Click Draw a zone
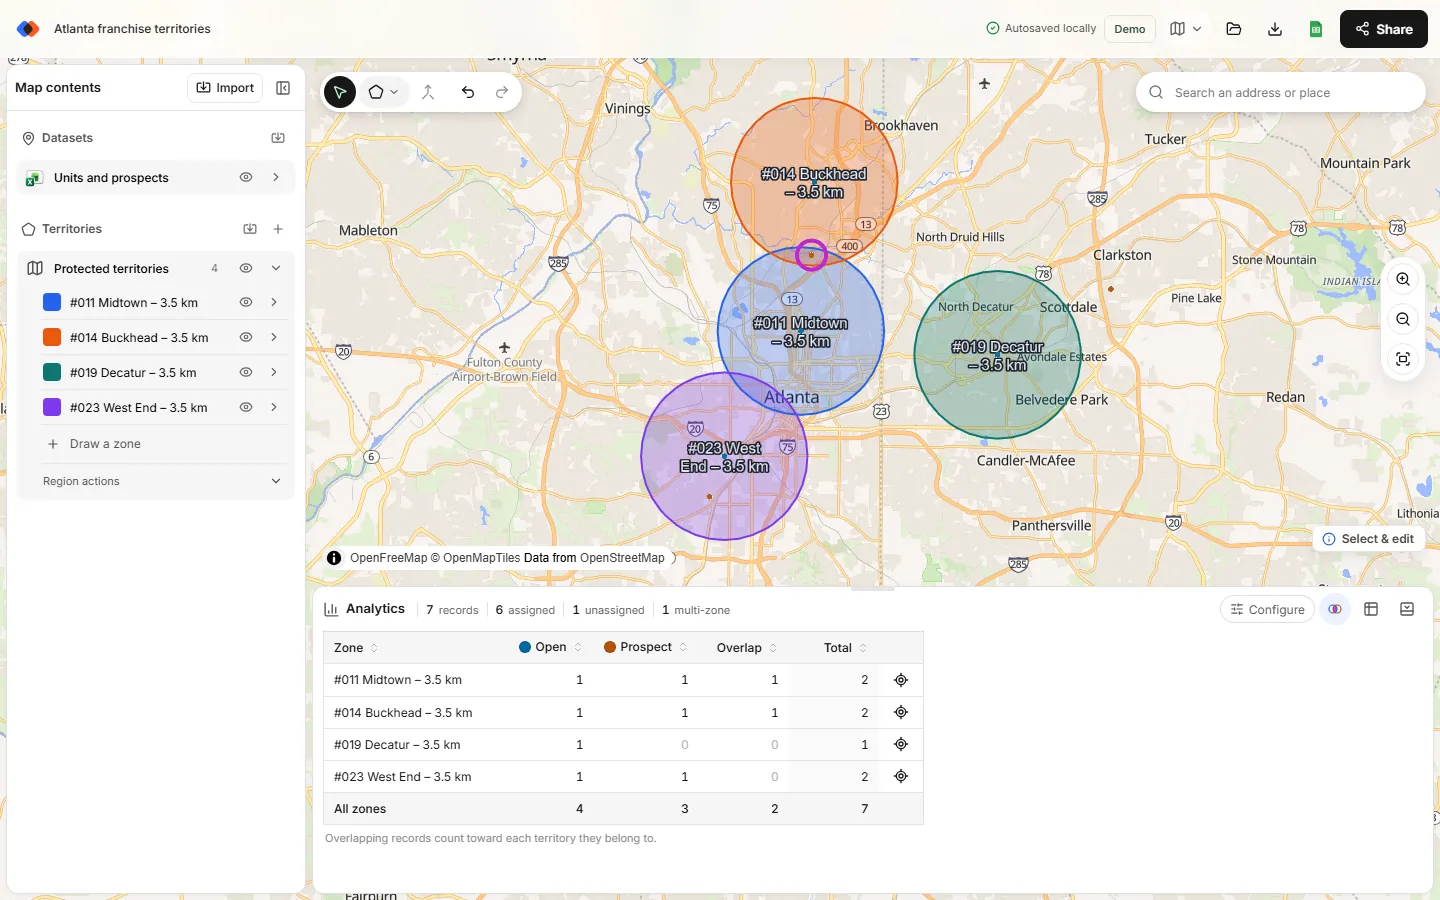This screenshot has width=1440, height=900. 105,444
